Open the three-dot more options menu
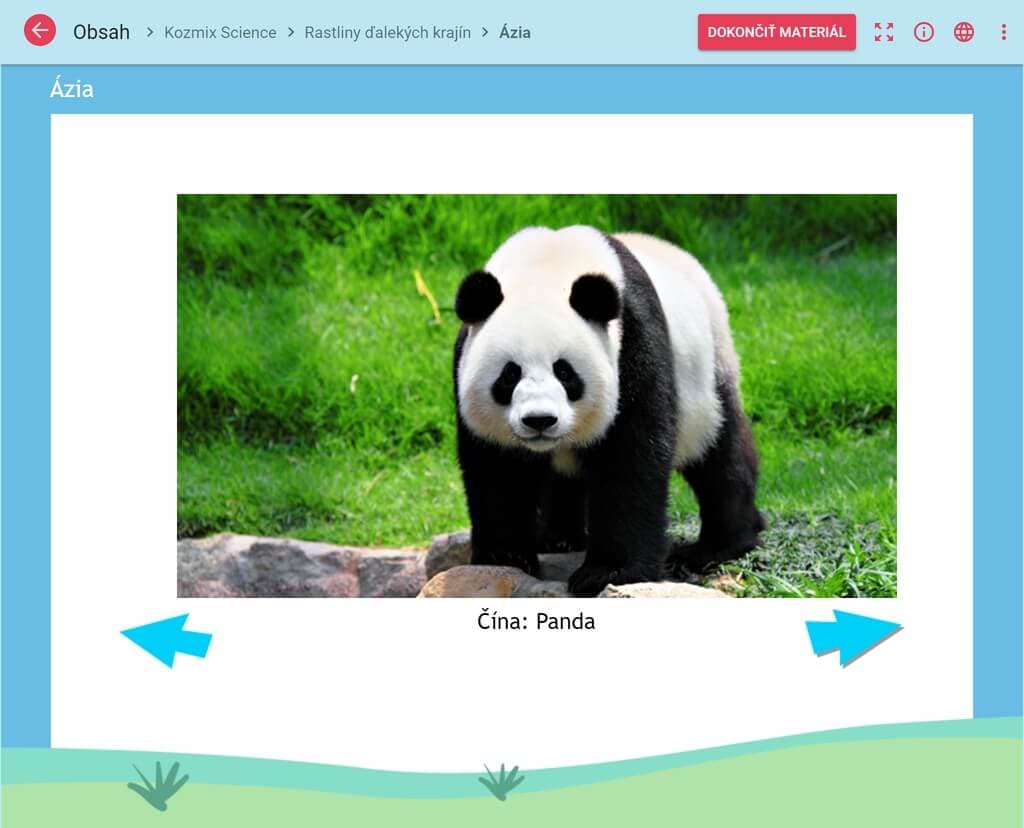Screen dimensions: 1024x828 coord(1004,32)
